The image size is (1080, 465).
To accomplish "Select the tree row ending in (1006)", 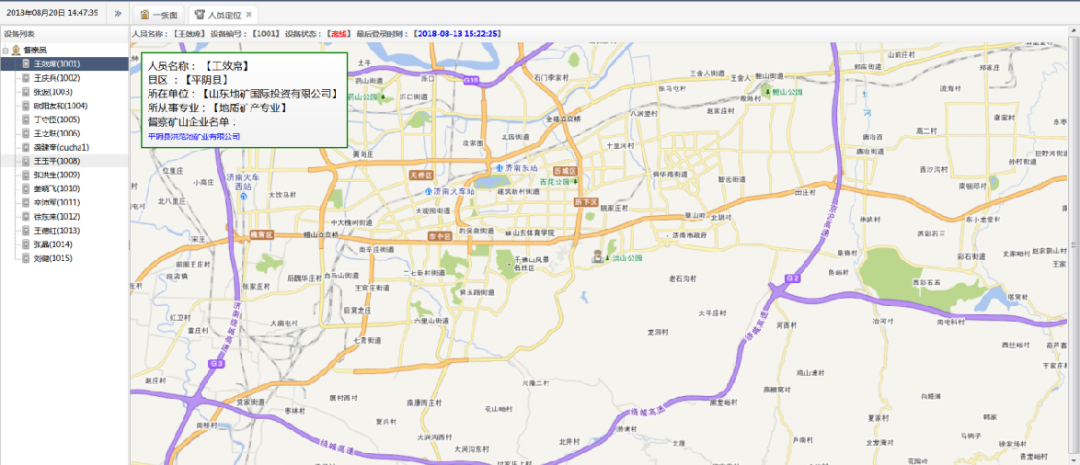I will (x=65, y=133).
